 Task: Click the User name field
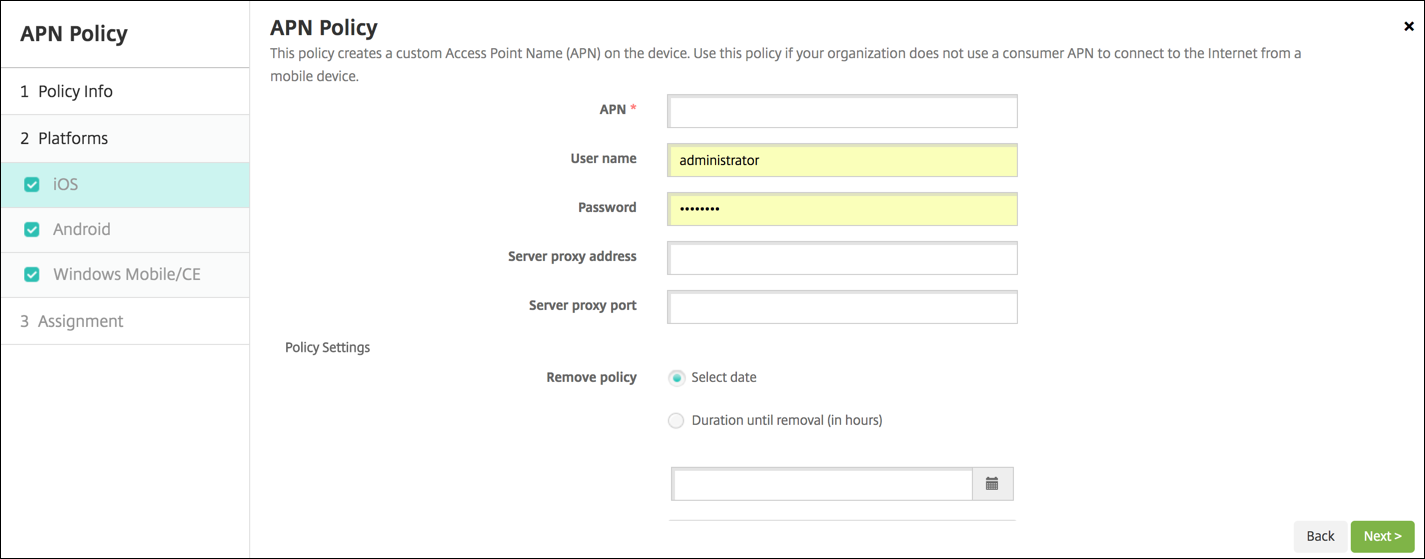pyautogui.click(x=842, y=160)
